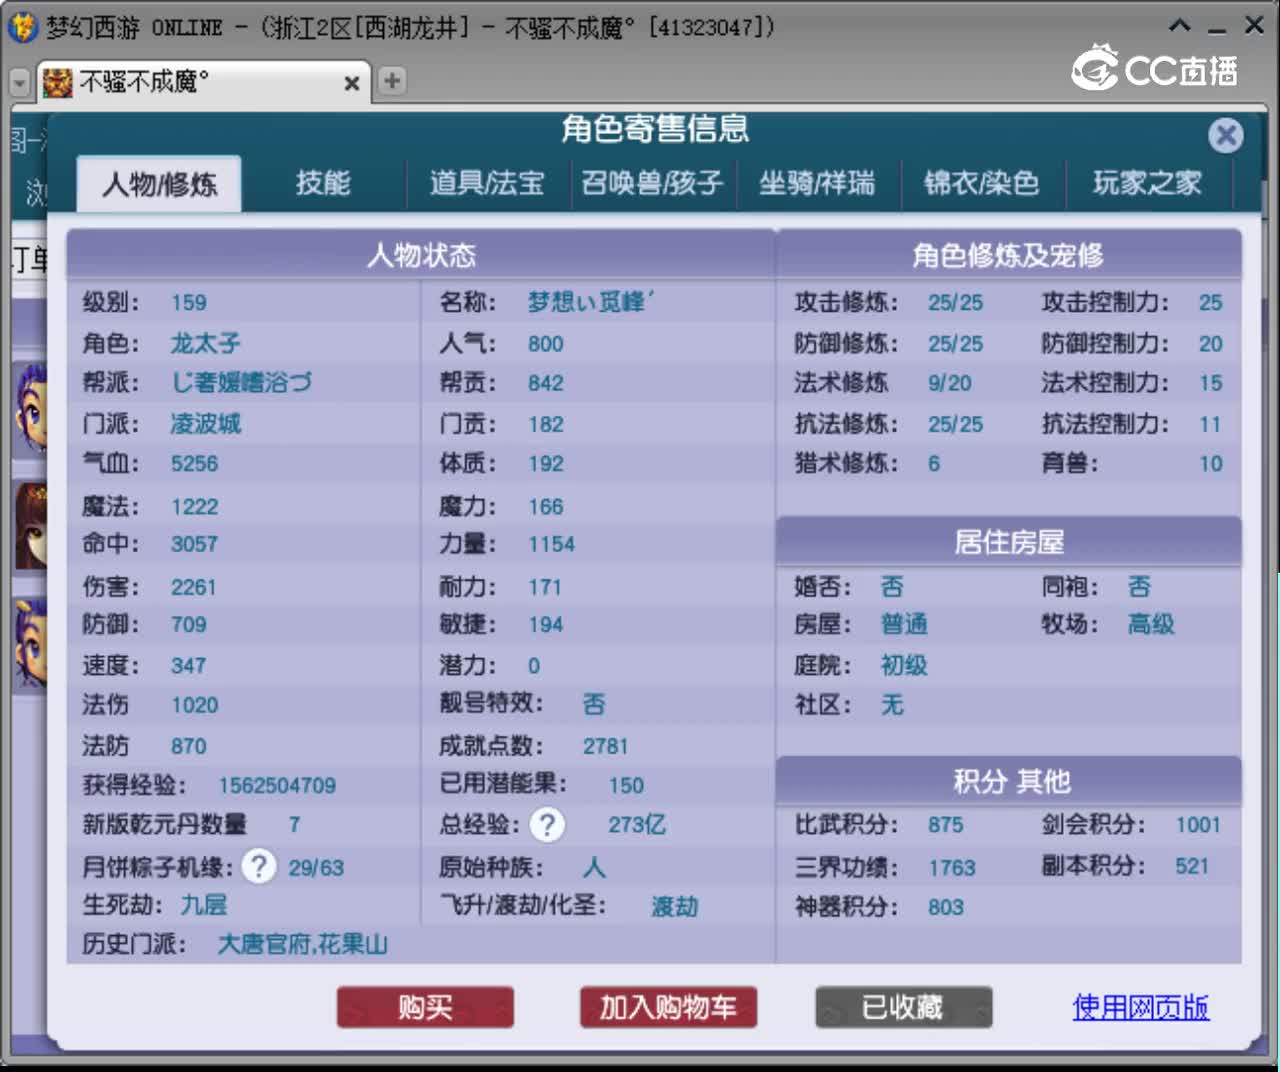This screenshot has height=1072, width=1280.
Task: Select the 不骚不成魔° window tab
Action: 203,82
